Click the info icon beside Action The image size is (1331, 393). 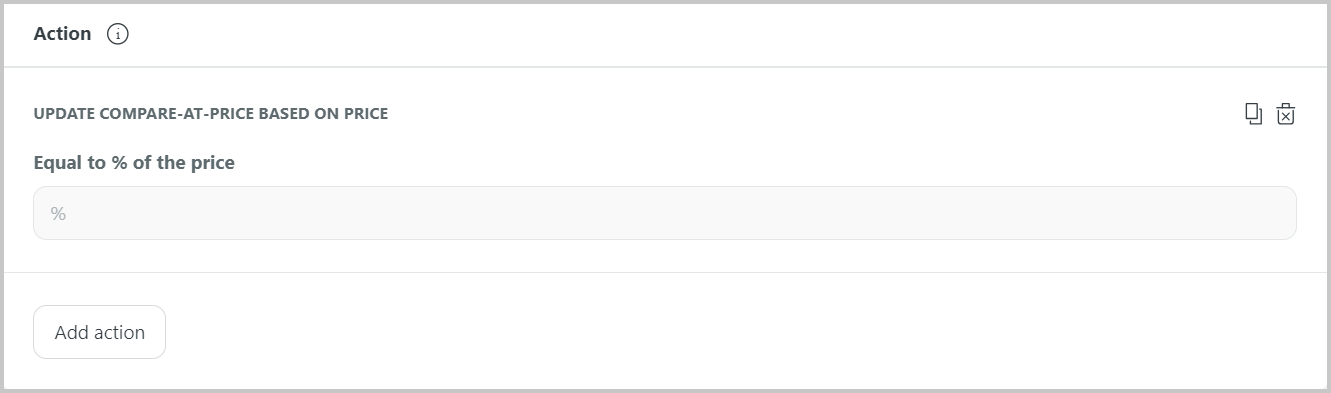(118, 34)
